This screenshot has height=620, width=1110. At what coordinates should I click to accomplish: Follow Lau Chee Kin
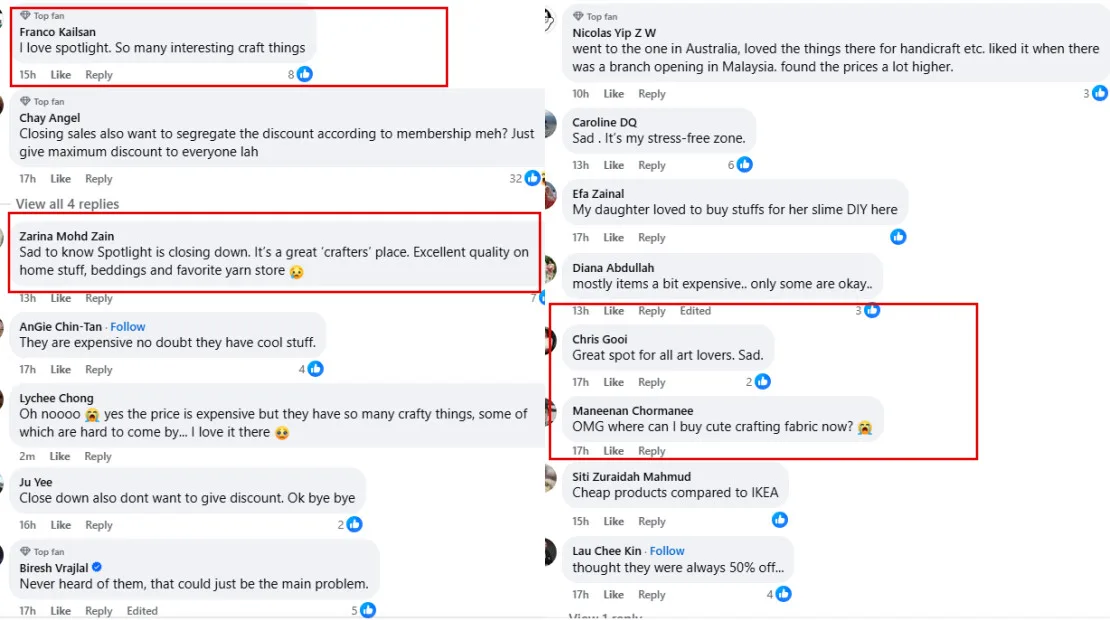[667, 551]
